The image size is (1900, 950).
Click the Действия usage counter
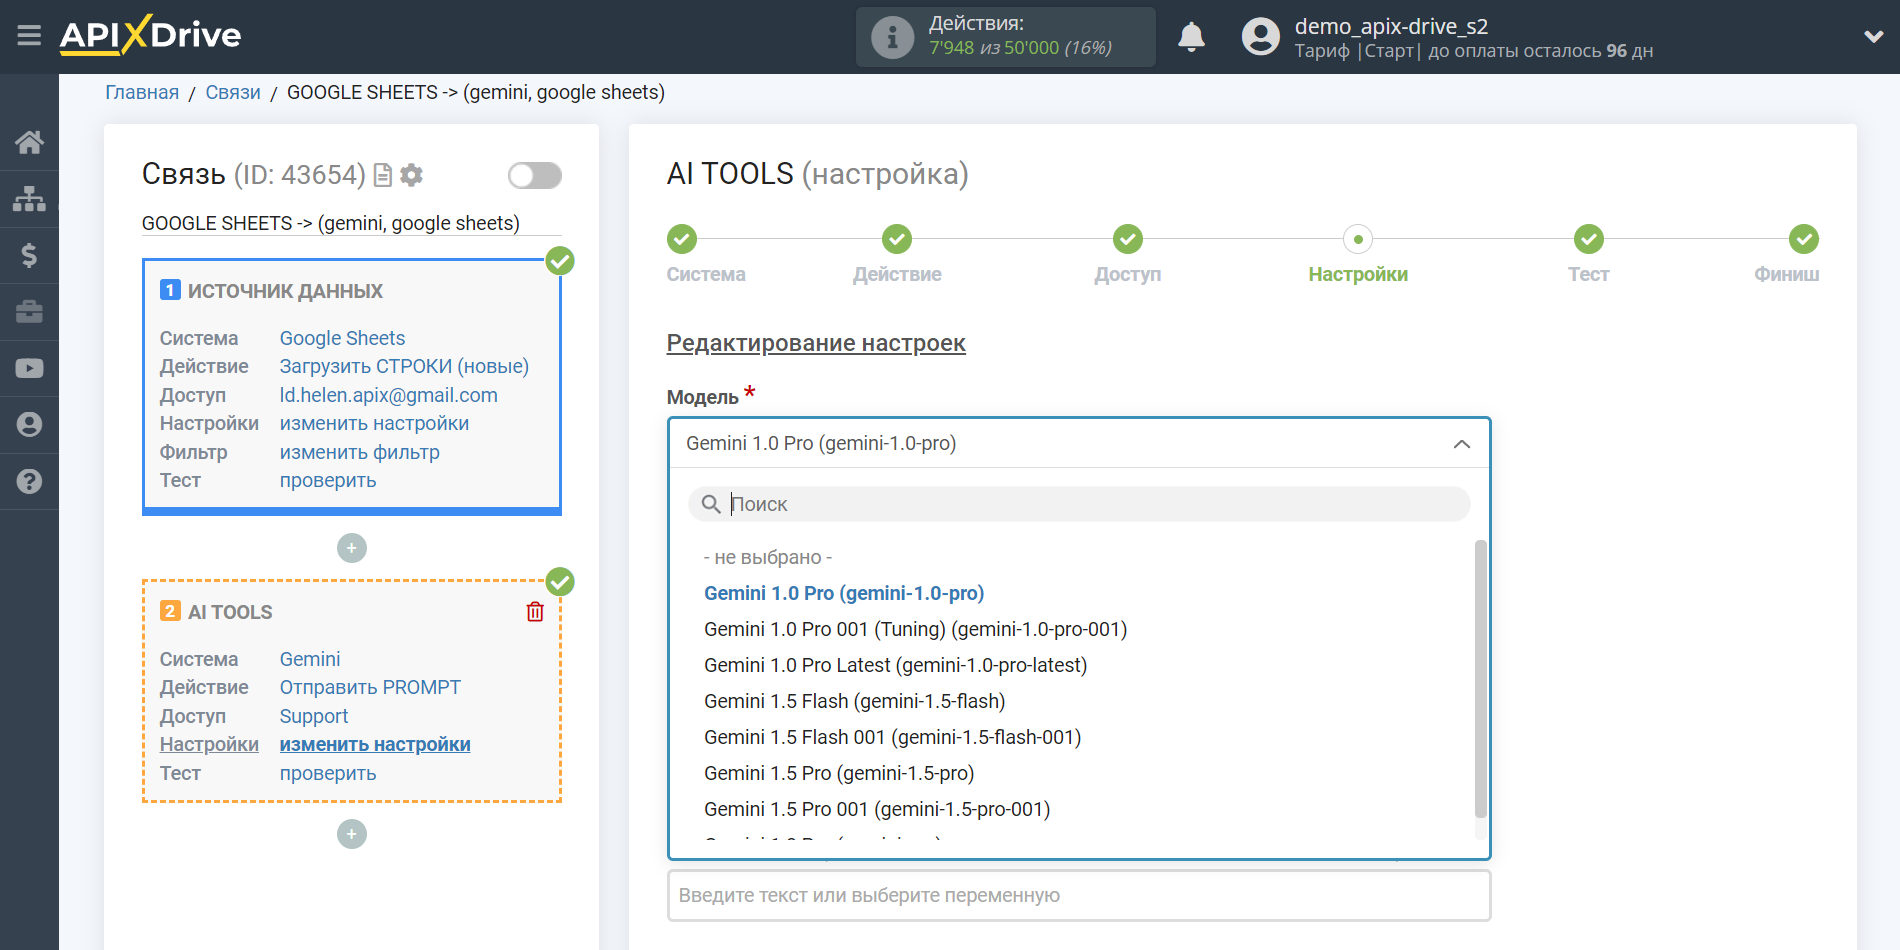click(1005, 37)
